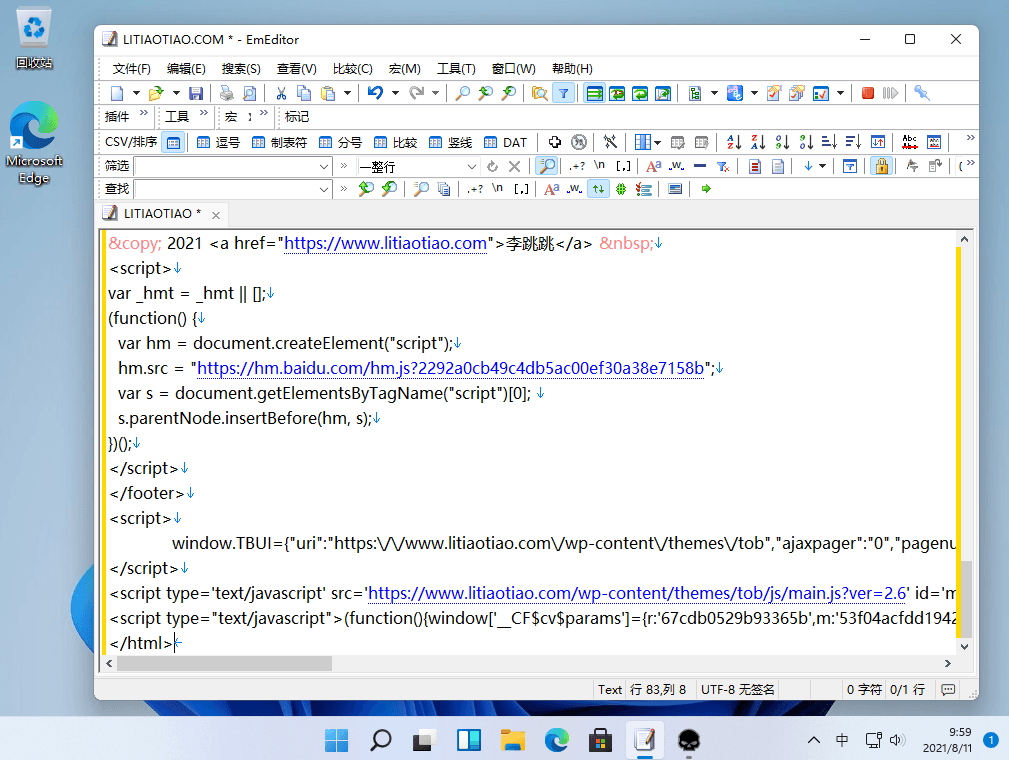1009x760 pixels.
Task: Click the green arrow icon in find bar
Action: 706,189
